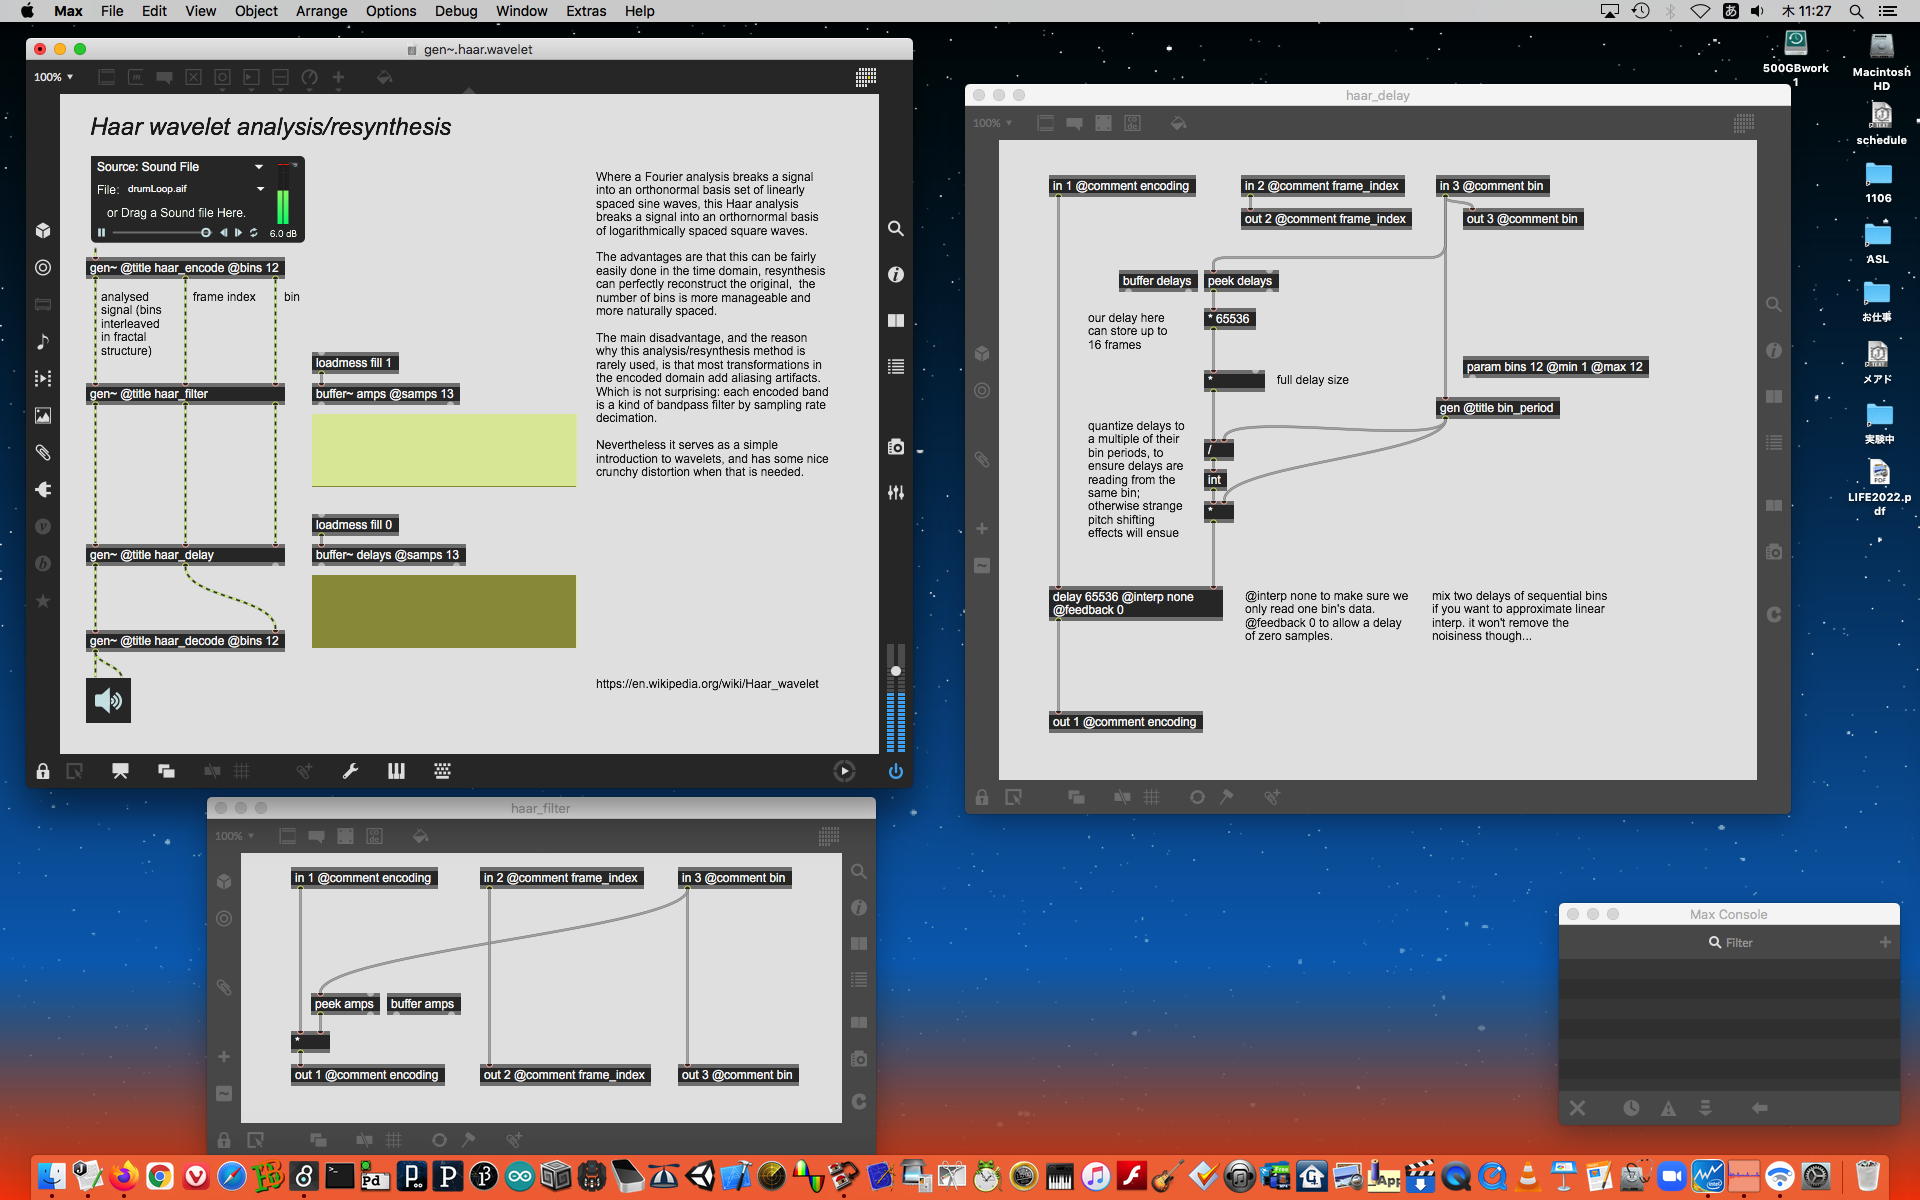The width and height of the screenshot is (1920, 1200).
Task: Open the Arrange menu
Action: tap(321, 11)
